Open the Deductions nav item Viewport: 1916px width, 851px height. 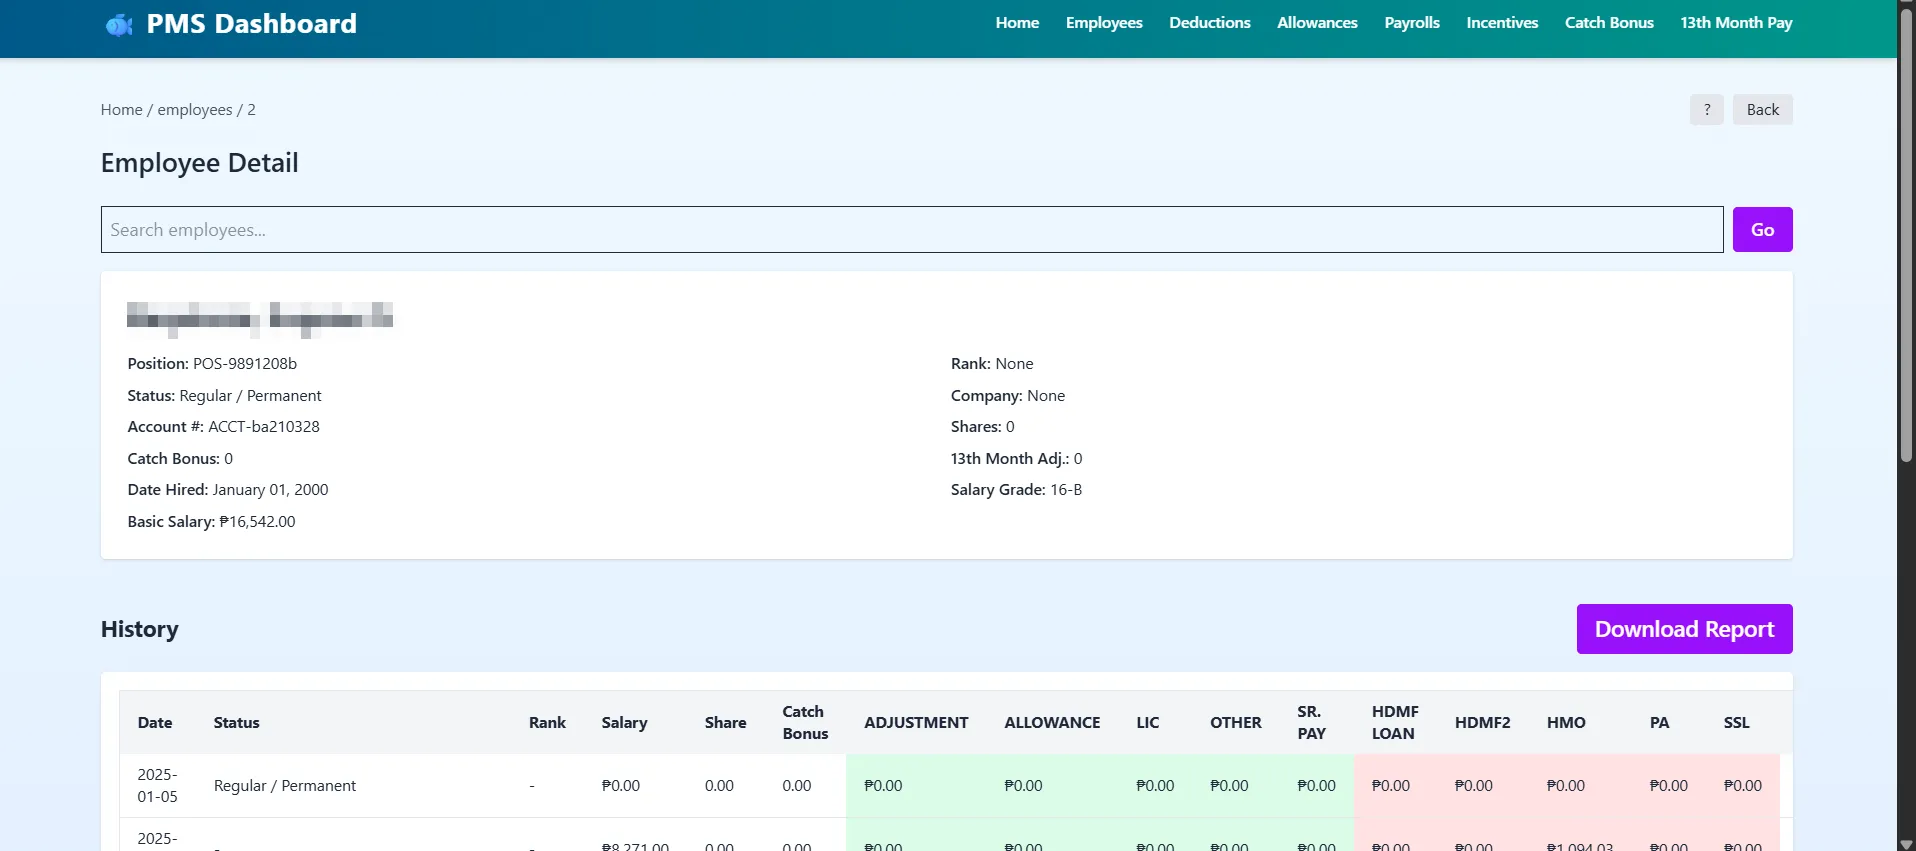1210,22
